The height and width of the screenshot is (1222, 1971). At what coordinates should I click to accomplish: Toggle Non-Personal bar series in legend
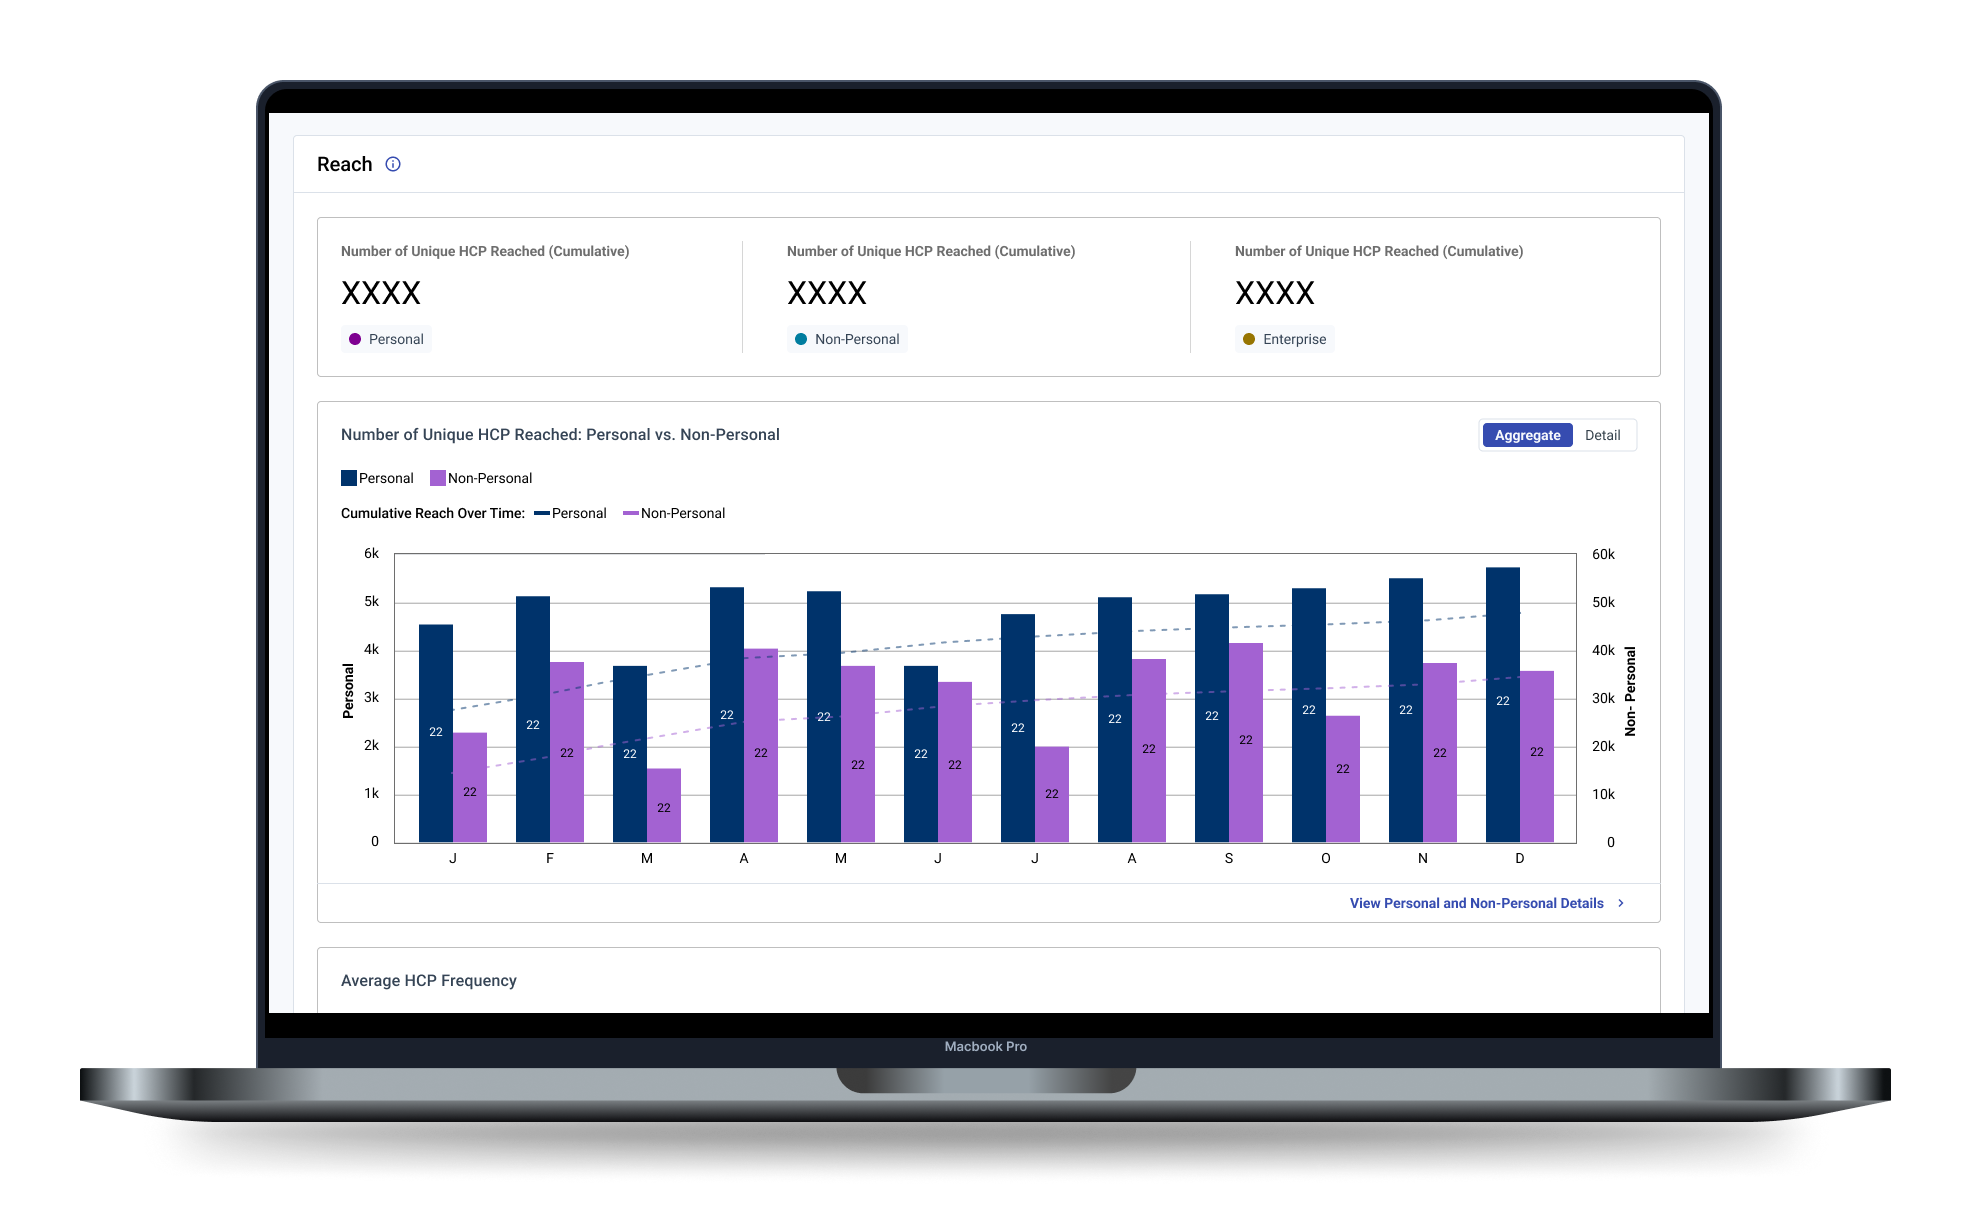481,478
